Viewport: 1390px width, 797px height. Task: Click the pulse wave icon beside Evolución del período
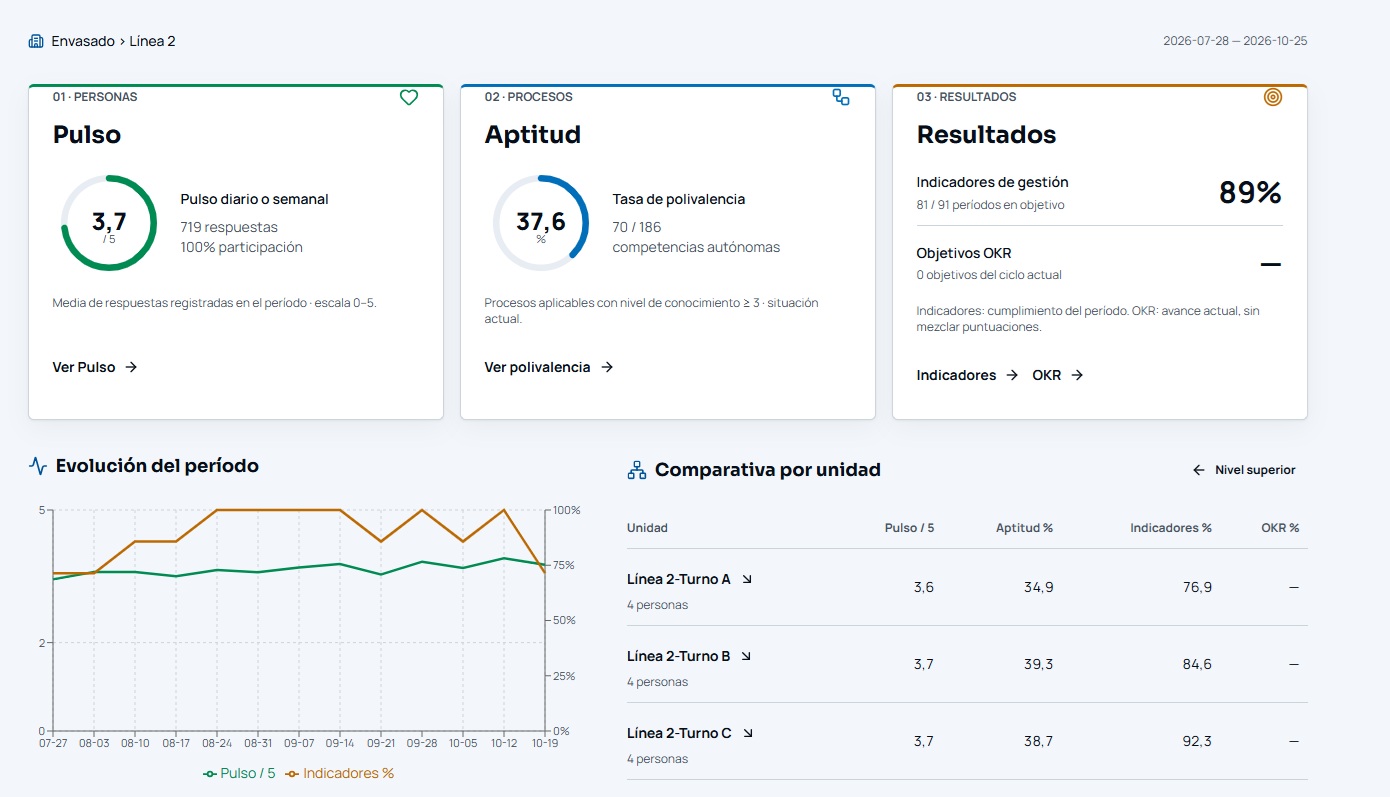[38, 466]
